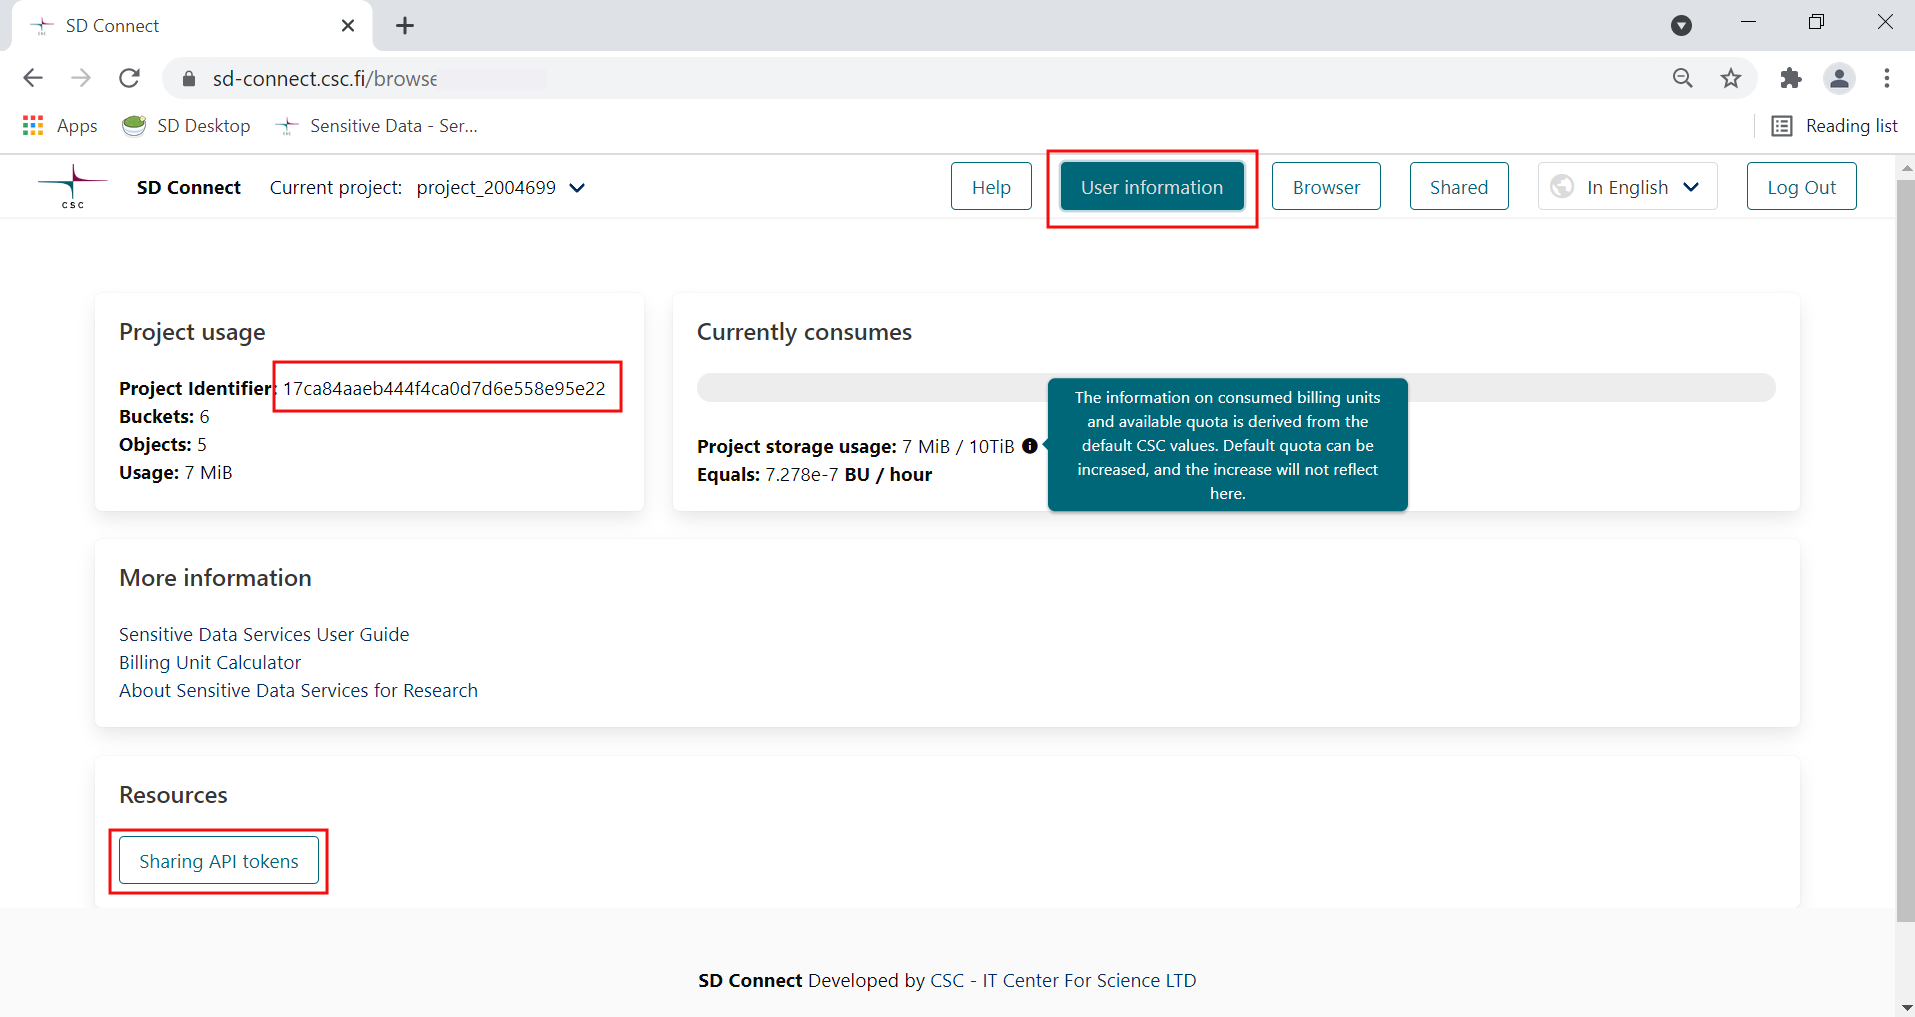This screenshot has height=1017, width=1915.
Task: Open the tab search dropdown icon
Action: click(1682, 25)
